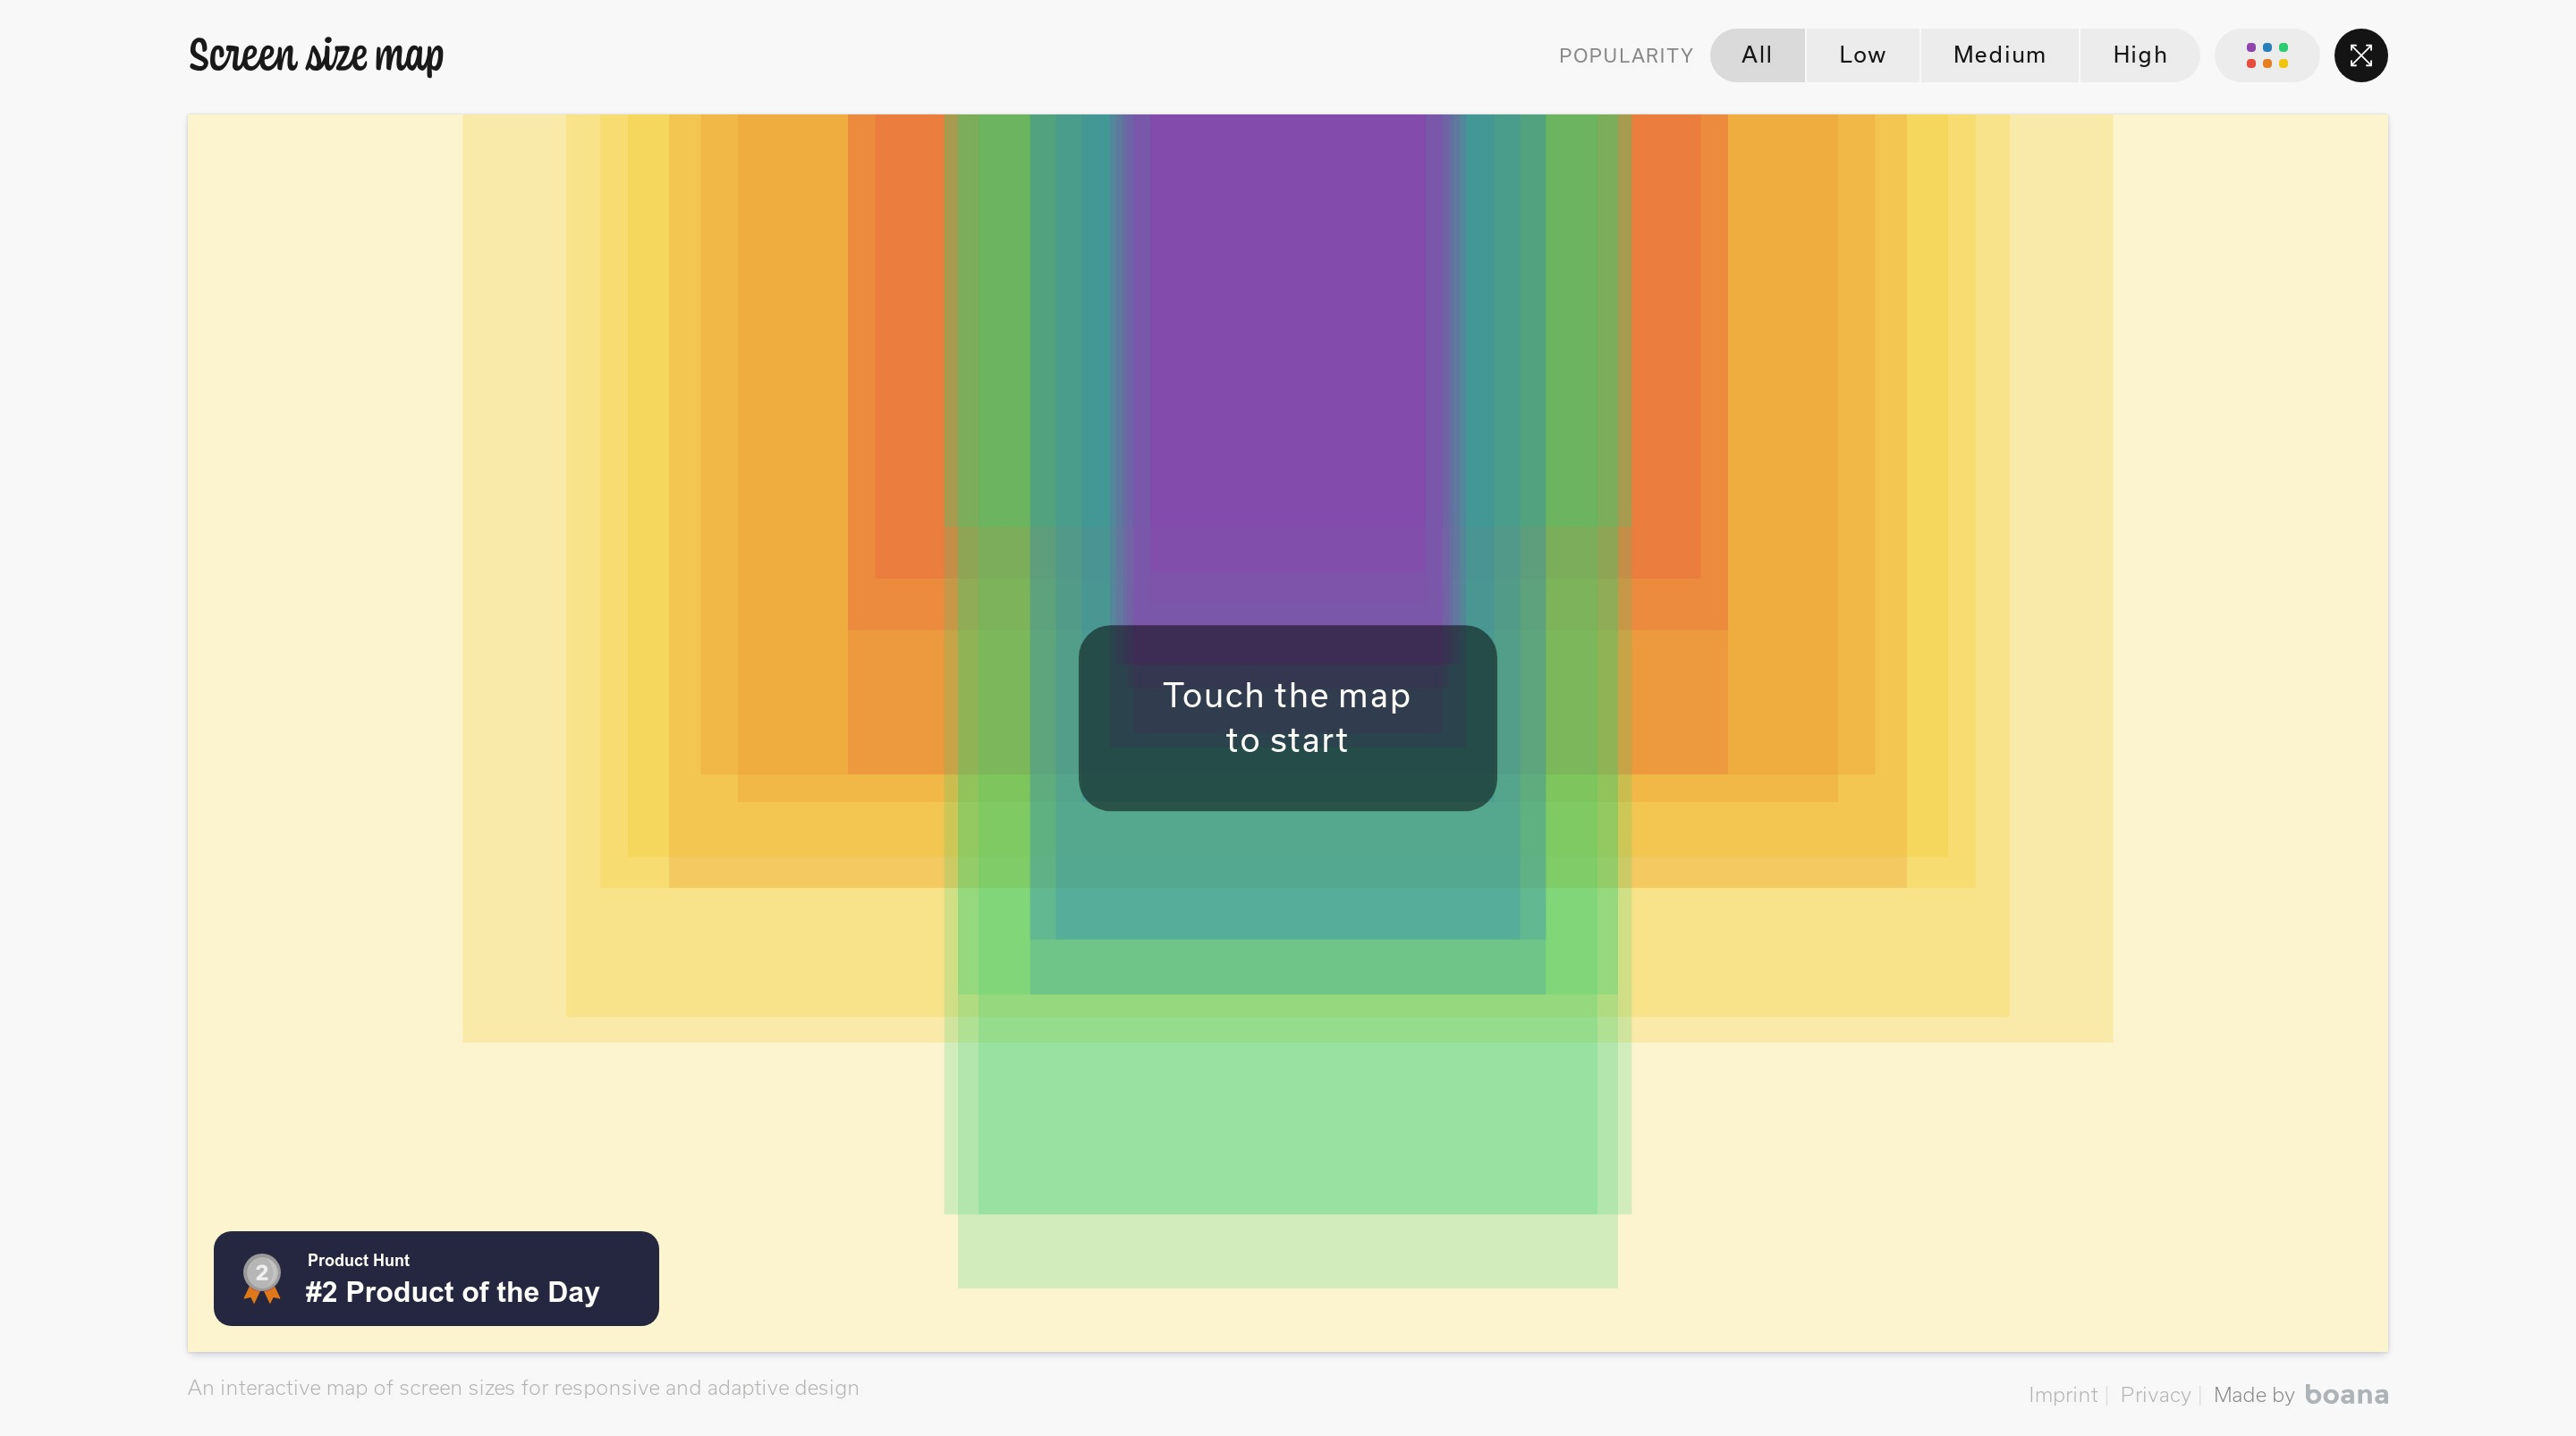The width and height of the screenshot is (2576, 1436).
Task: Open the Privacy link
Action: click(2154, 1394)
